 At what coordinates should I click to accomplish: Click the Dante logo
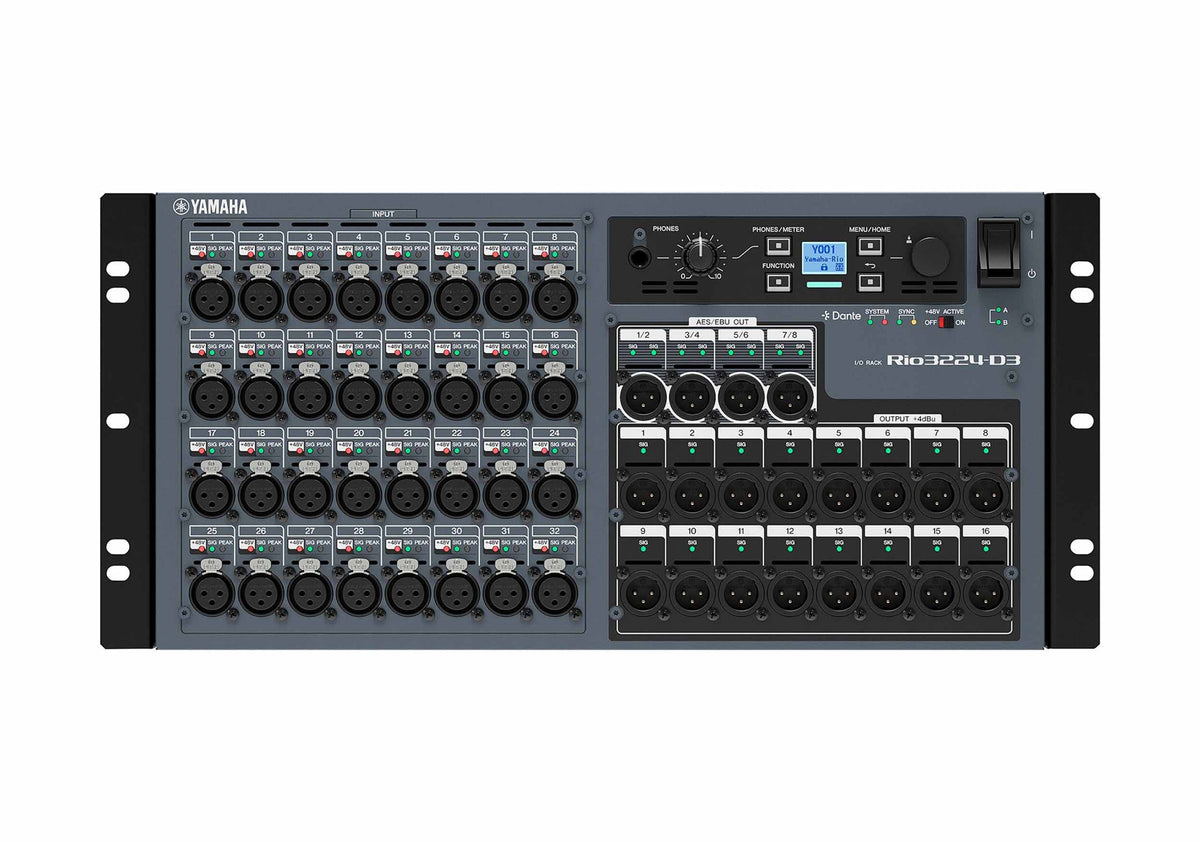pos(842,315)
